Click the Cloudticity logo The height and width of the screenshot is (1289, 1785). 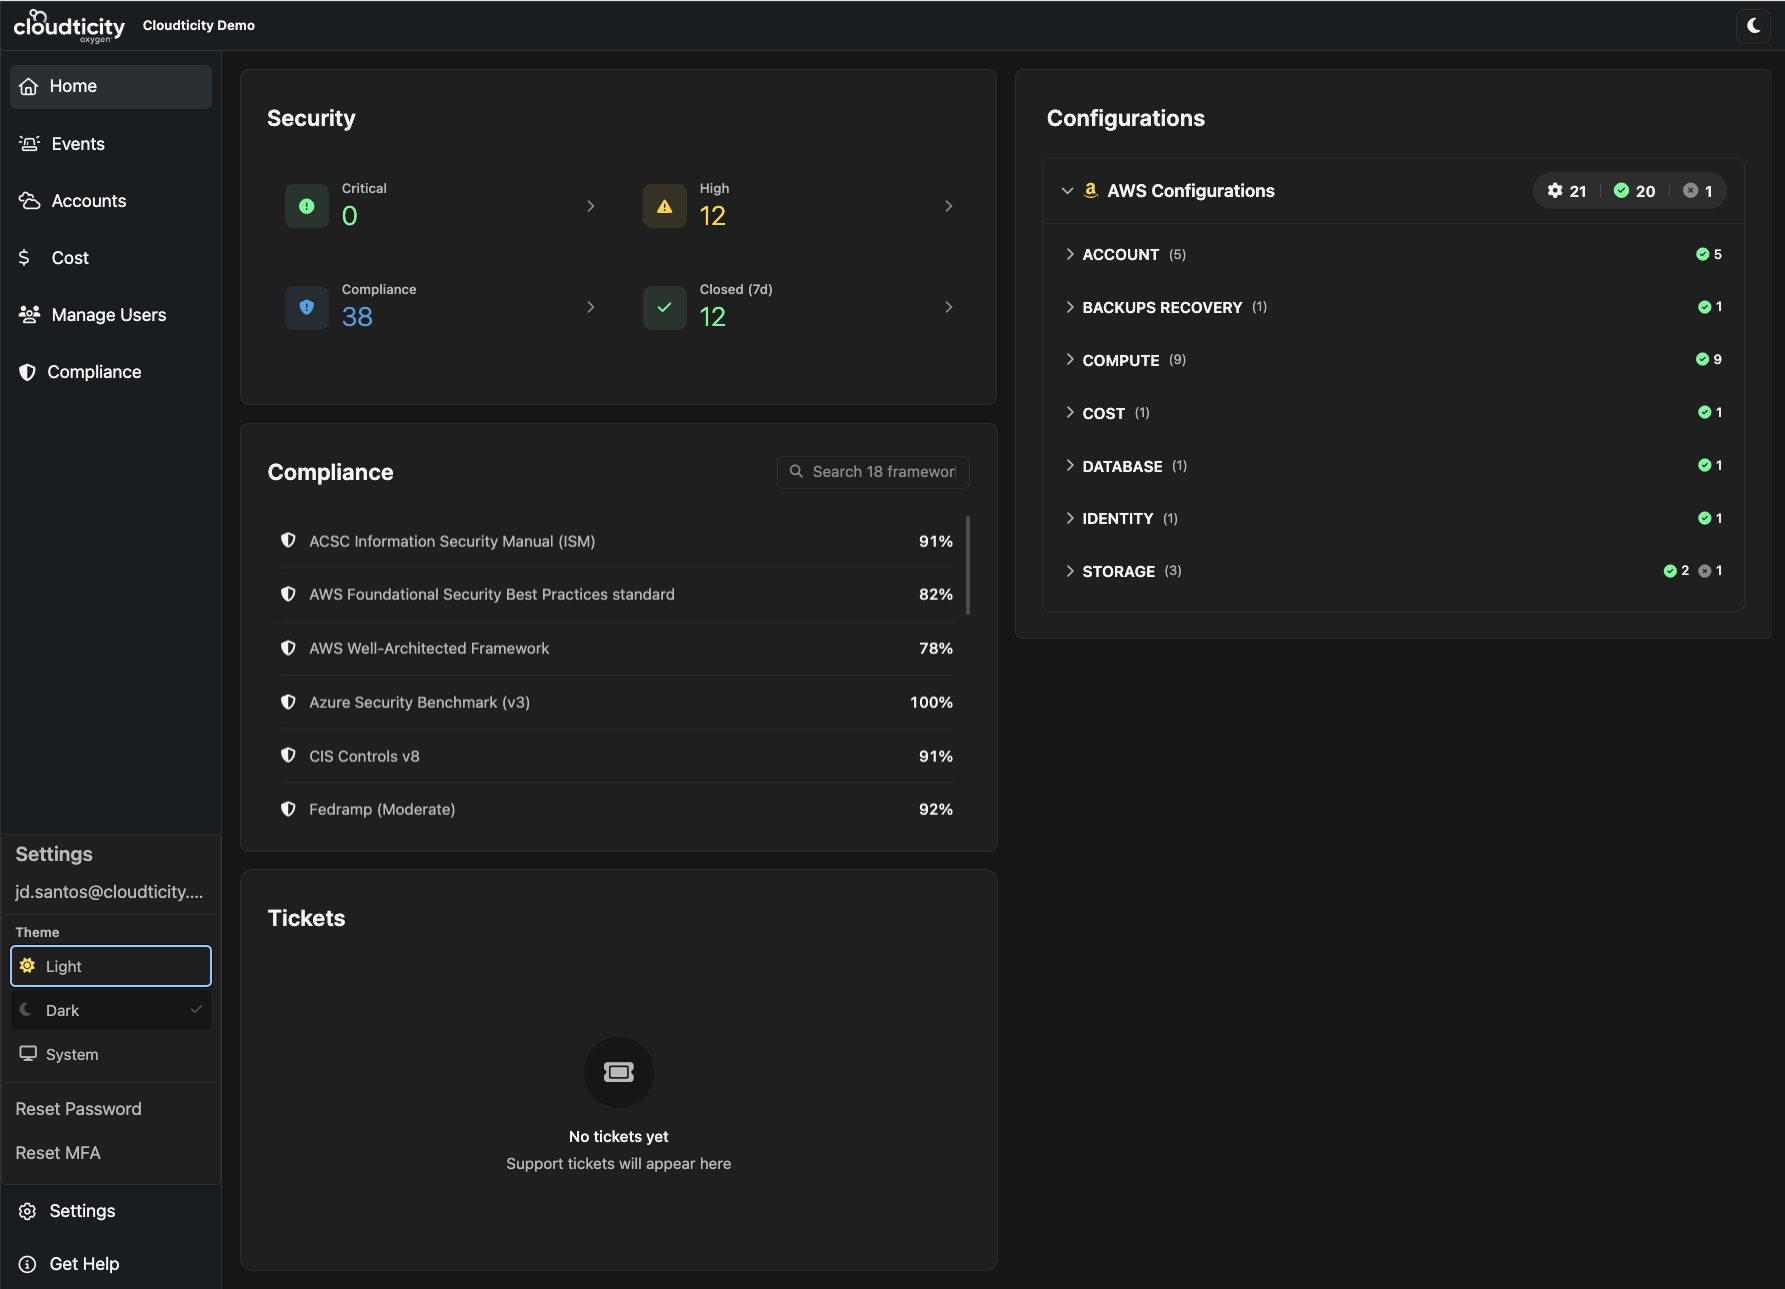click(69, 26)
